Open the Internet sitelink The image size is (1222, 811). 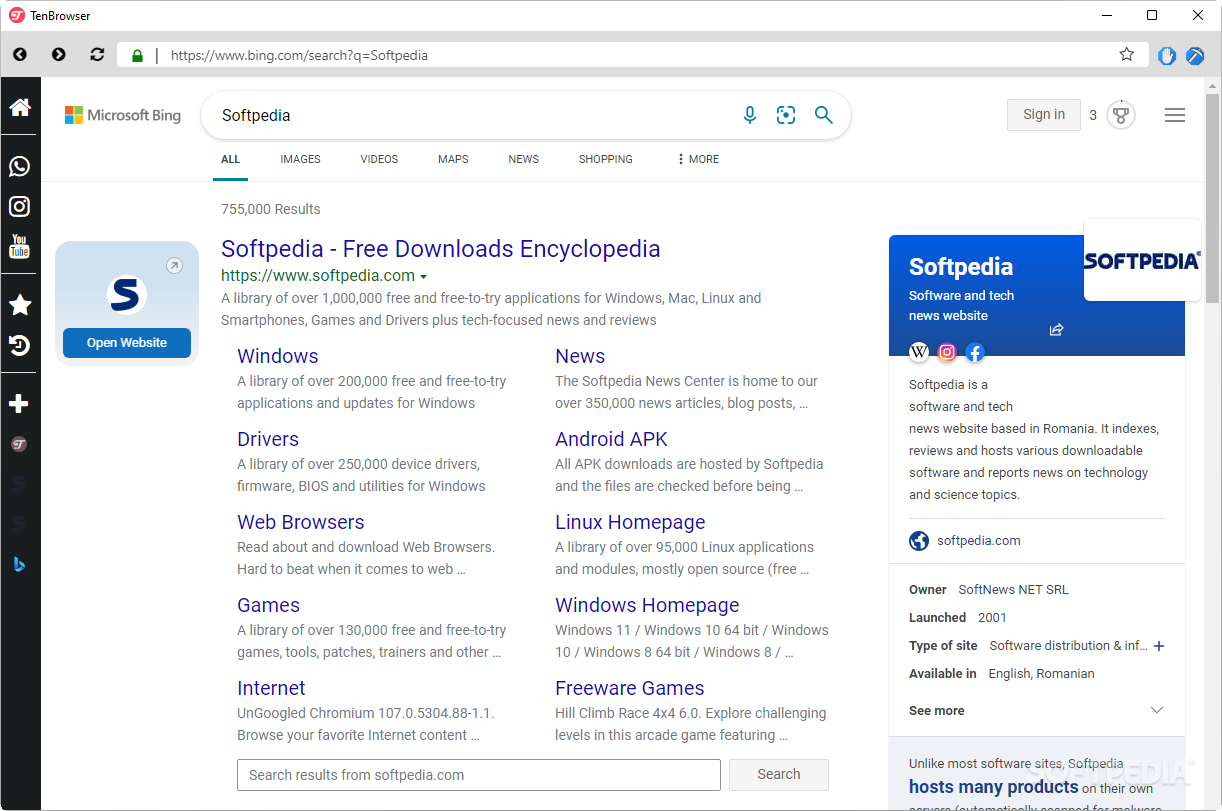point(271,688)
